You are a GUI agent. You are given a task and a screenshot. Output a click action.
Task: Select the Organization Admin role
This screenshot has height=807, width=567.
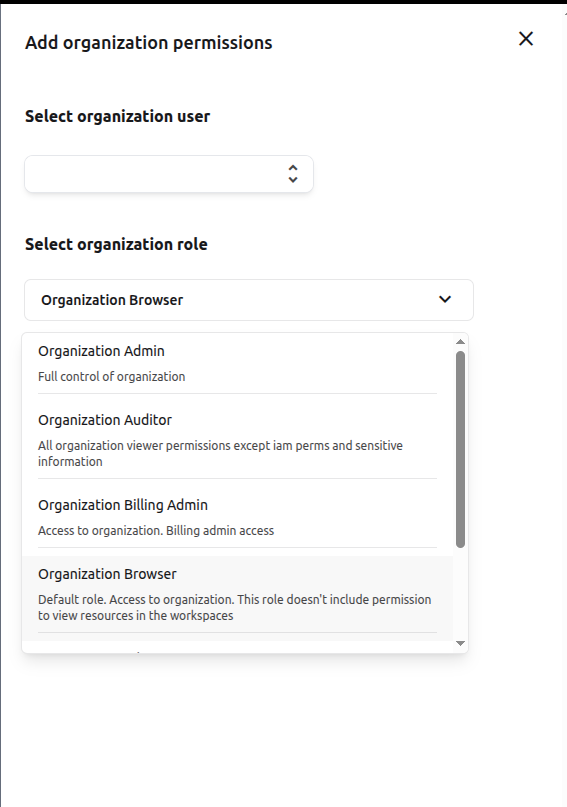[x=237, y=363]
